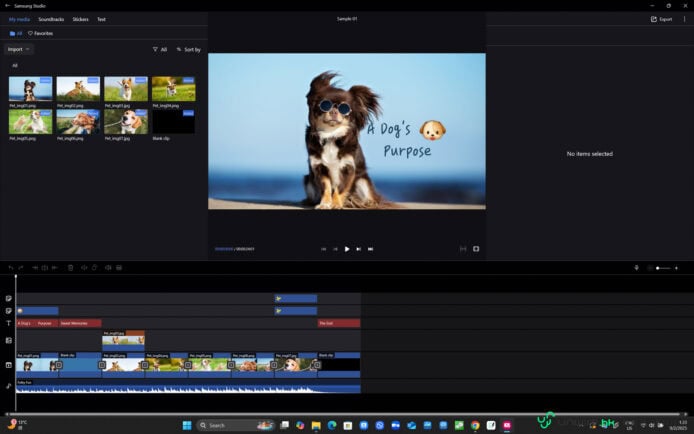Click the trash delete icon in timeline toolbar
Viewport: 694px width, 434px height.
[x=70, y=267]
